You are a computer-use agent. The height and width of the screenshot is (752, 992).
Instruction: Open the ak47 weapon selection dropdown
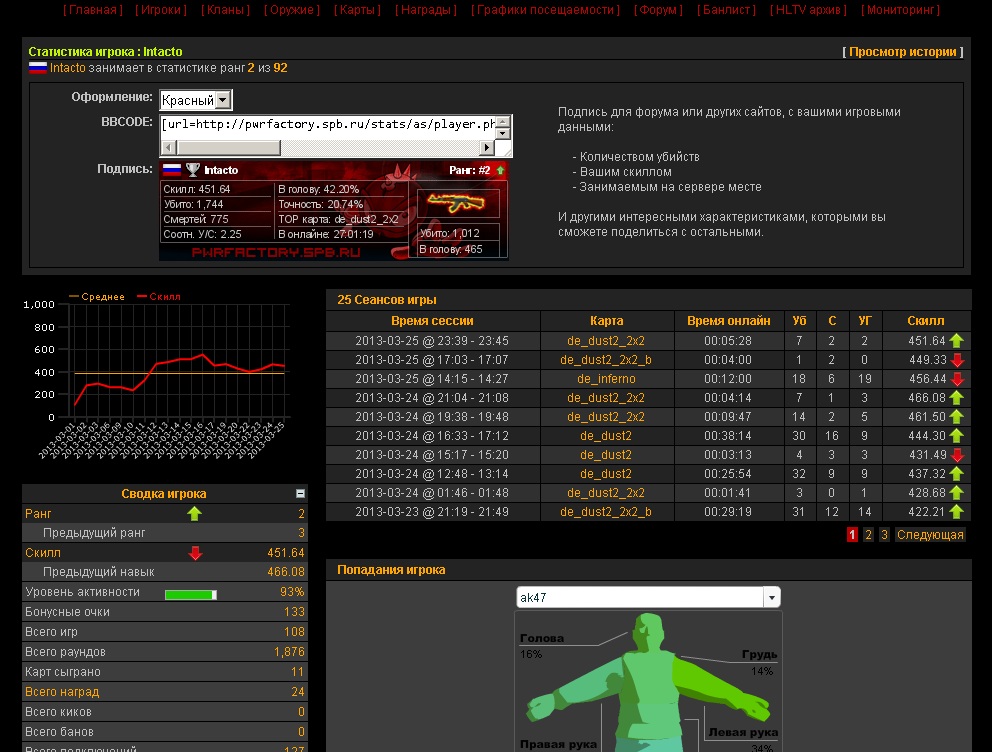(x=771, y=597)
